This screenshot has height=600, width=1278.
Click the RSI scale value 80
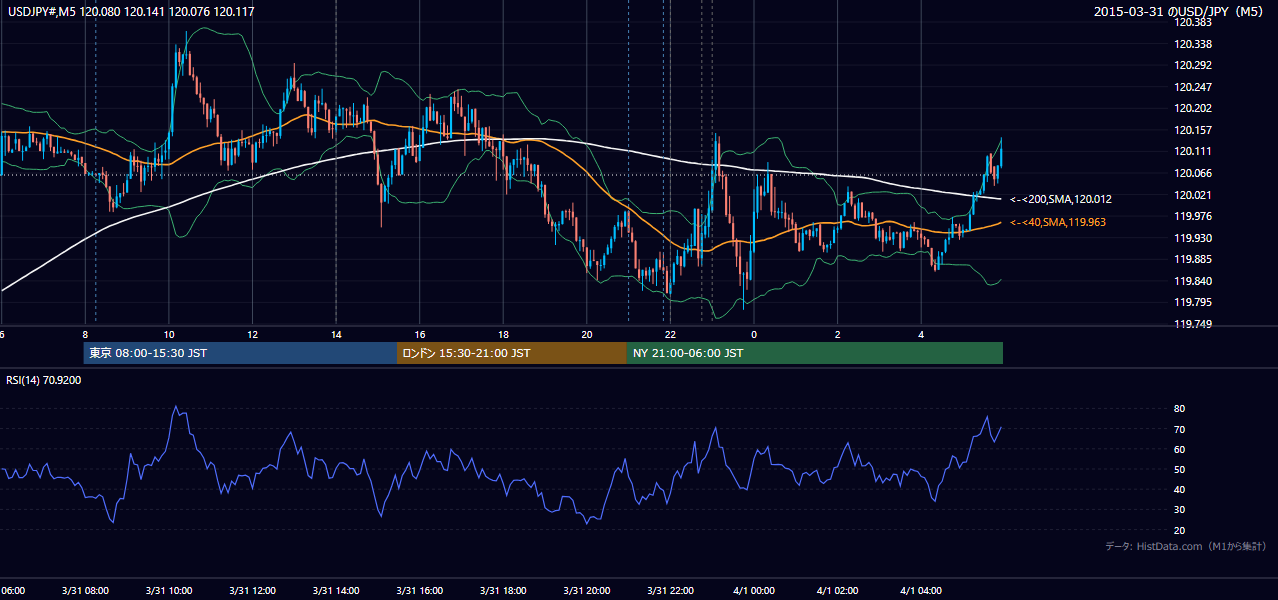1179,409
